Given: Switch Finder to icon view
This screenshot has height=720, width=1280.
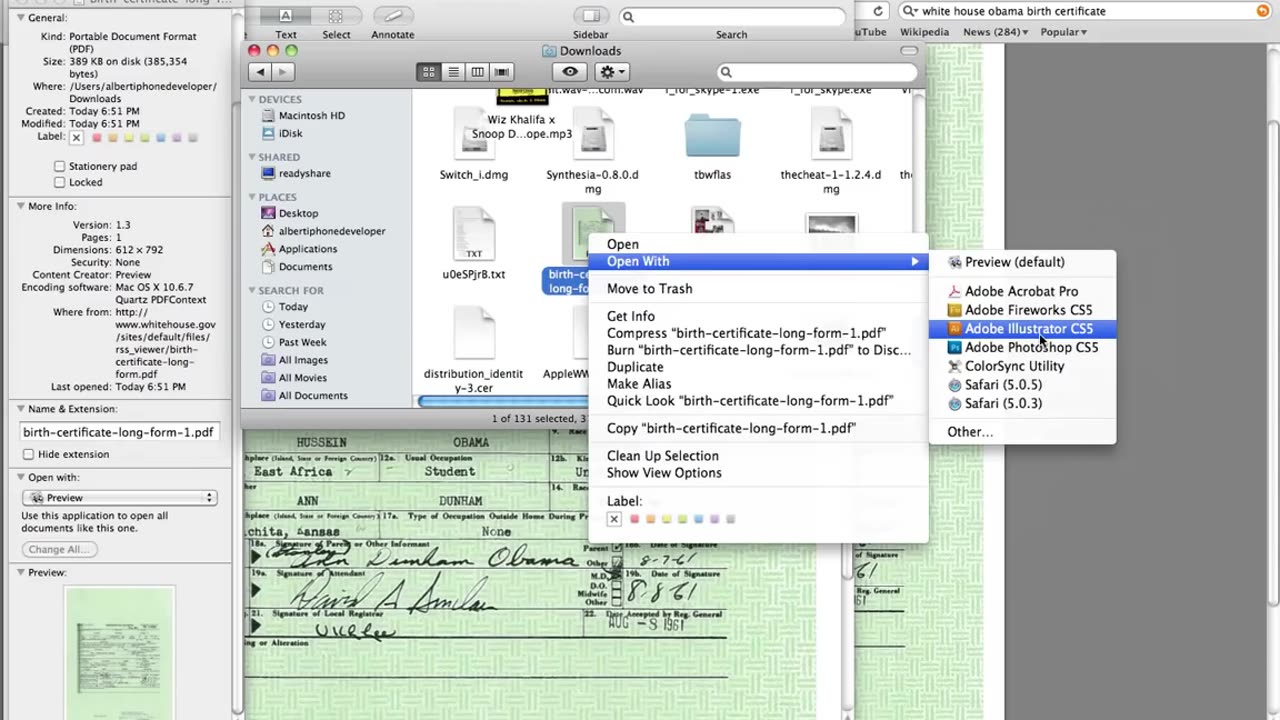Looking at the screenshot, I should 429,72.
